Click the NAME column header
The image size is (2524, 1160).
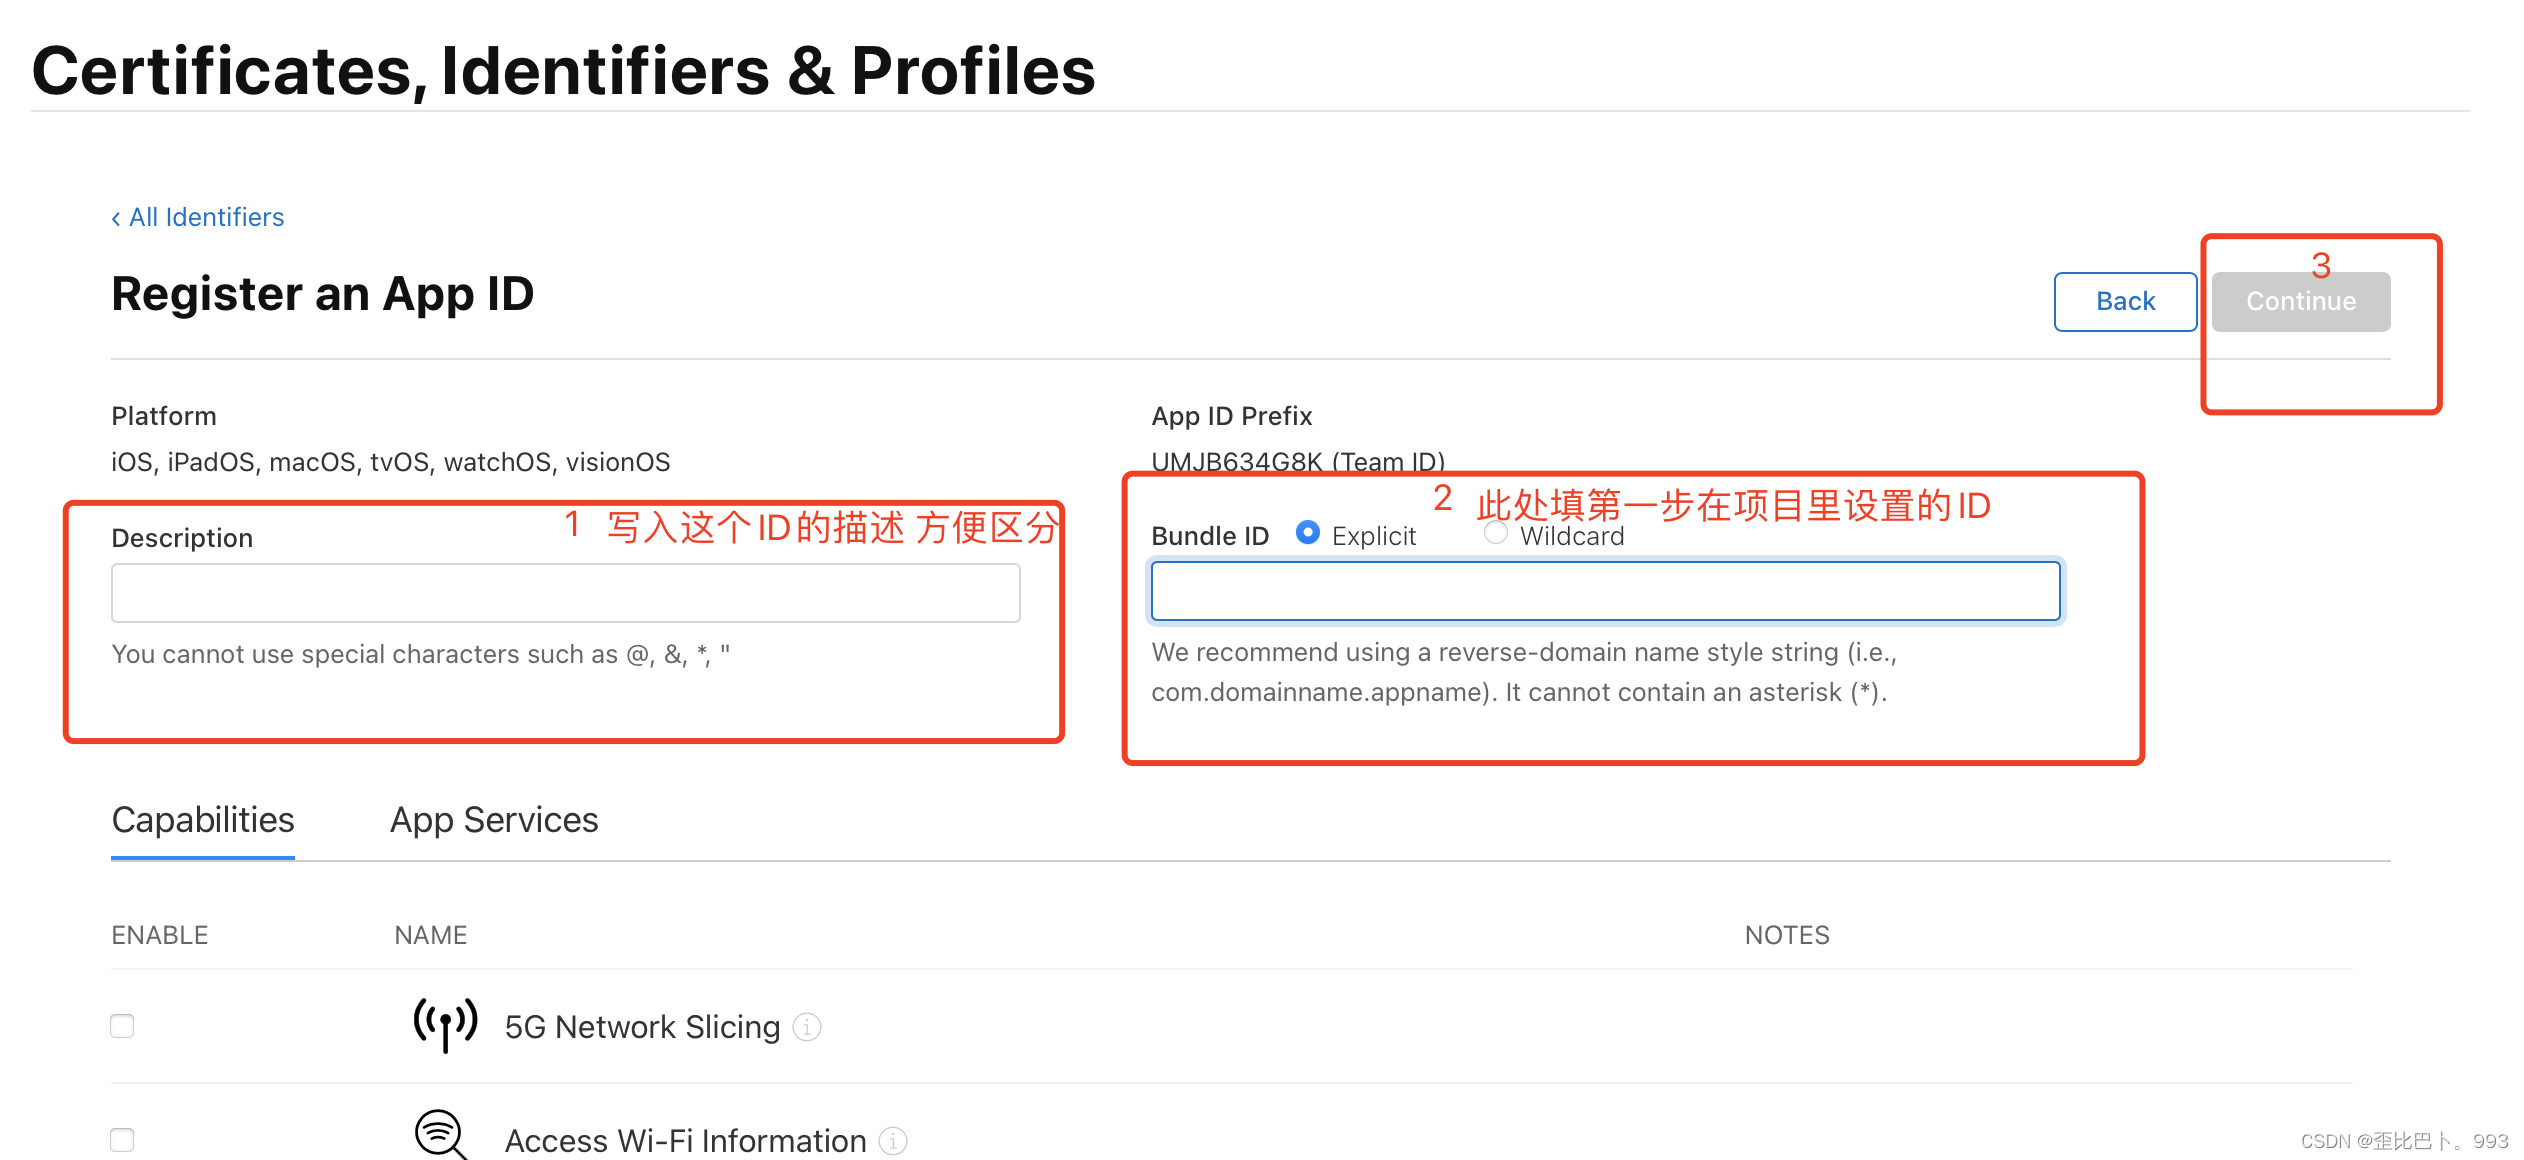point(430,935)
